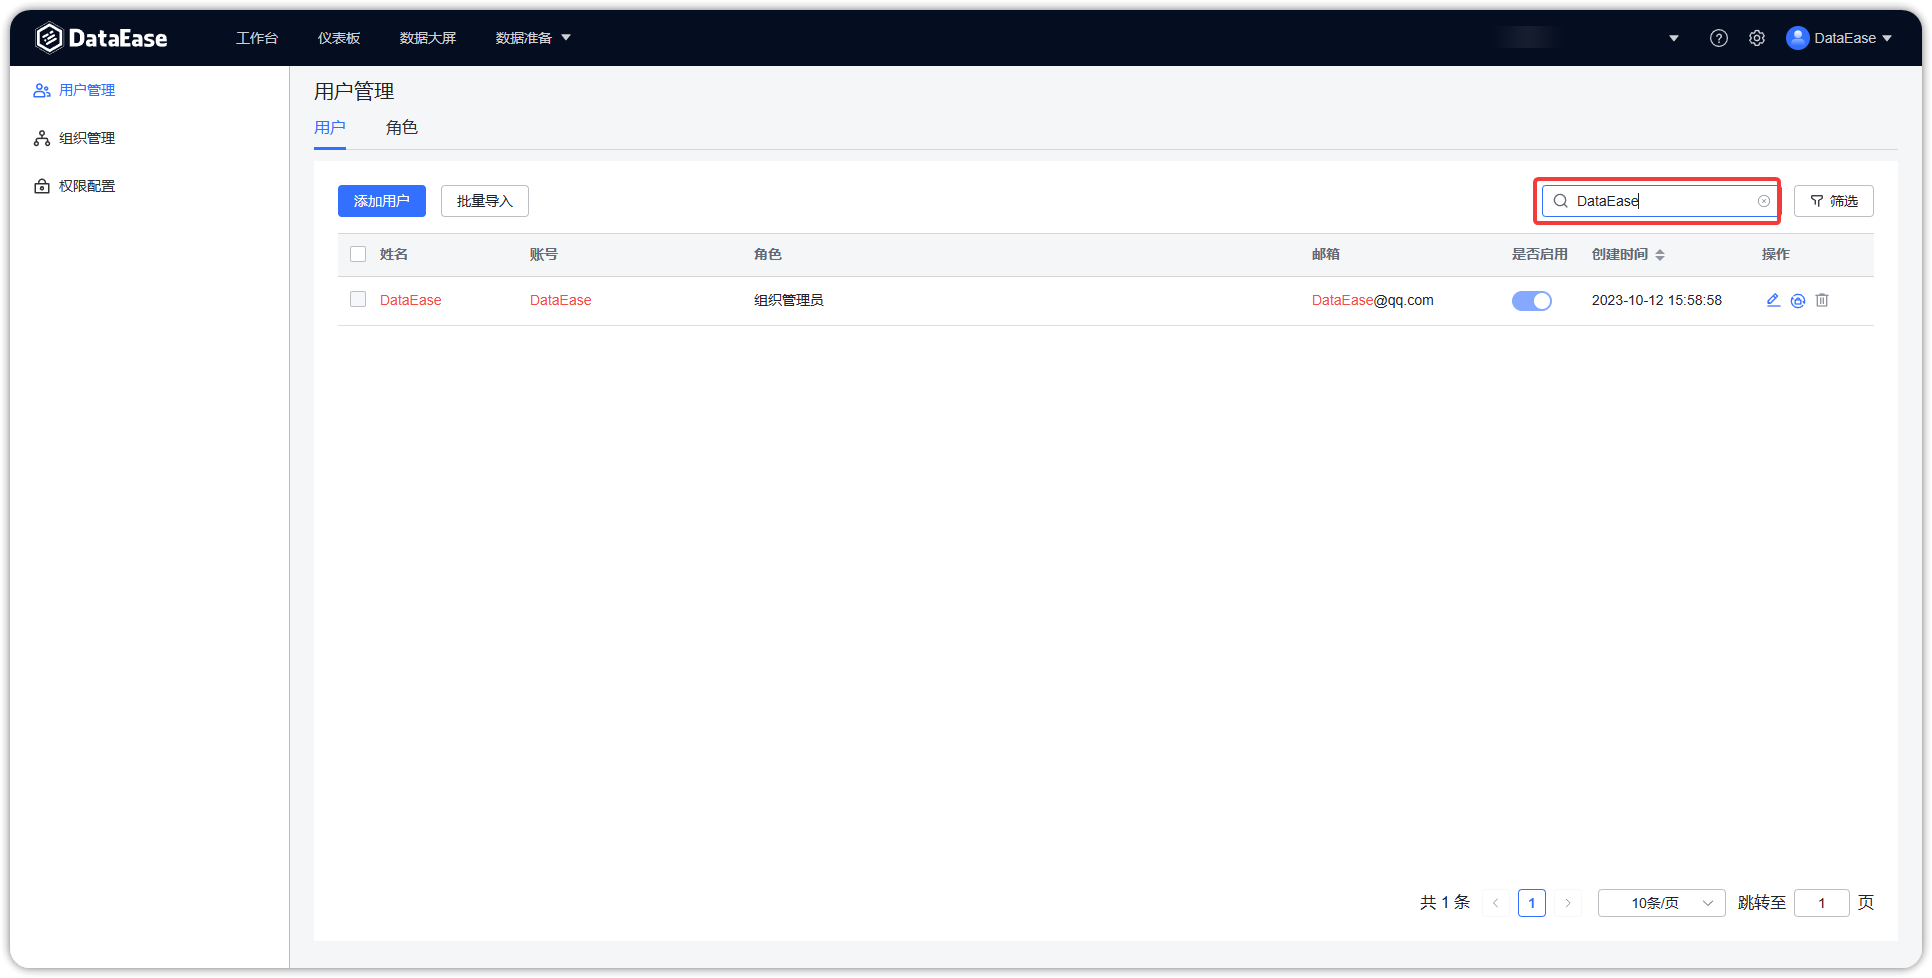
Task: Click the 角色 column header
Action: [768, 254]
